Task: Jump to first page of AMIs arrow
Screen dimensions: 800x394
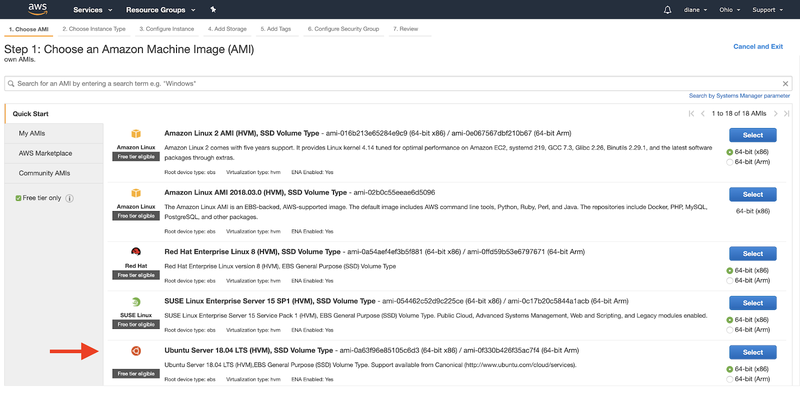Action: 691,114
